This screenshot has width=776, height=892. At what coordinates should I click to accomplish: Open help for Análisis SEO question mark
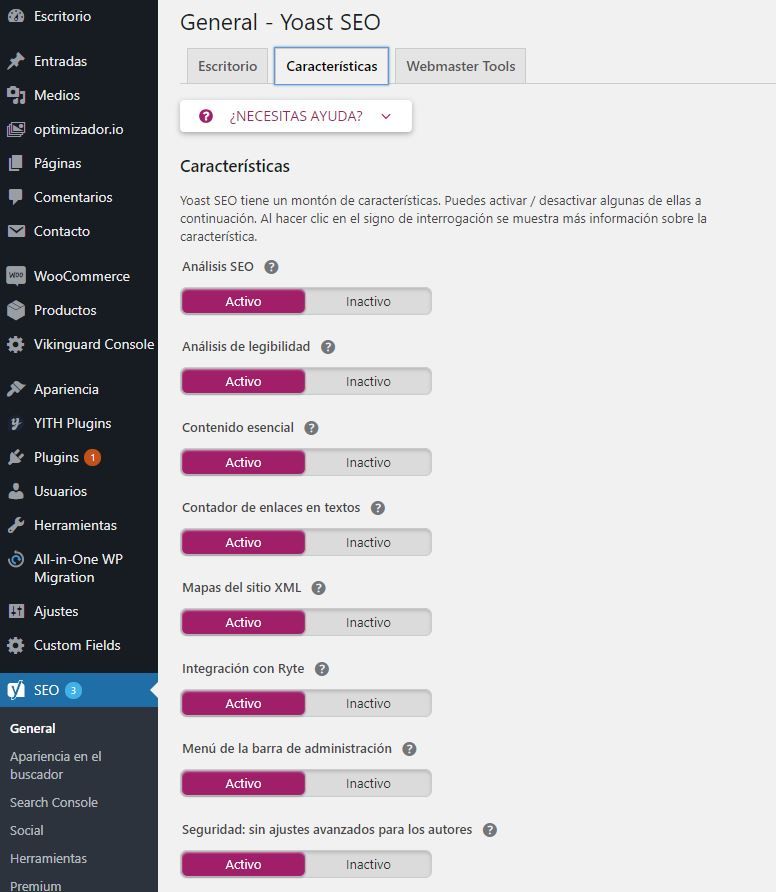271,267
